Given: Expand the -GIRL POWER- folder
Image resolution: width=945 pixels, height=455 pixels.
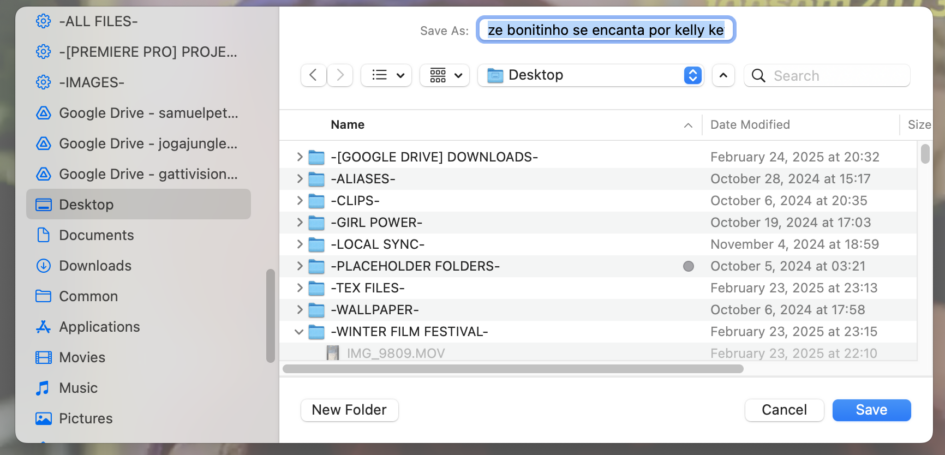Looking at the screenshot, I should [x=299, y=222].
